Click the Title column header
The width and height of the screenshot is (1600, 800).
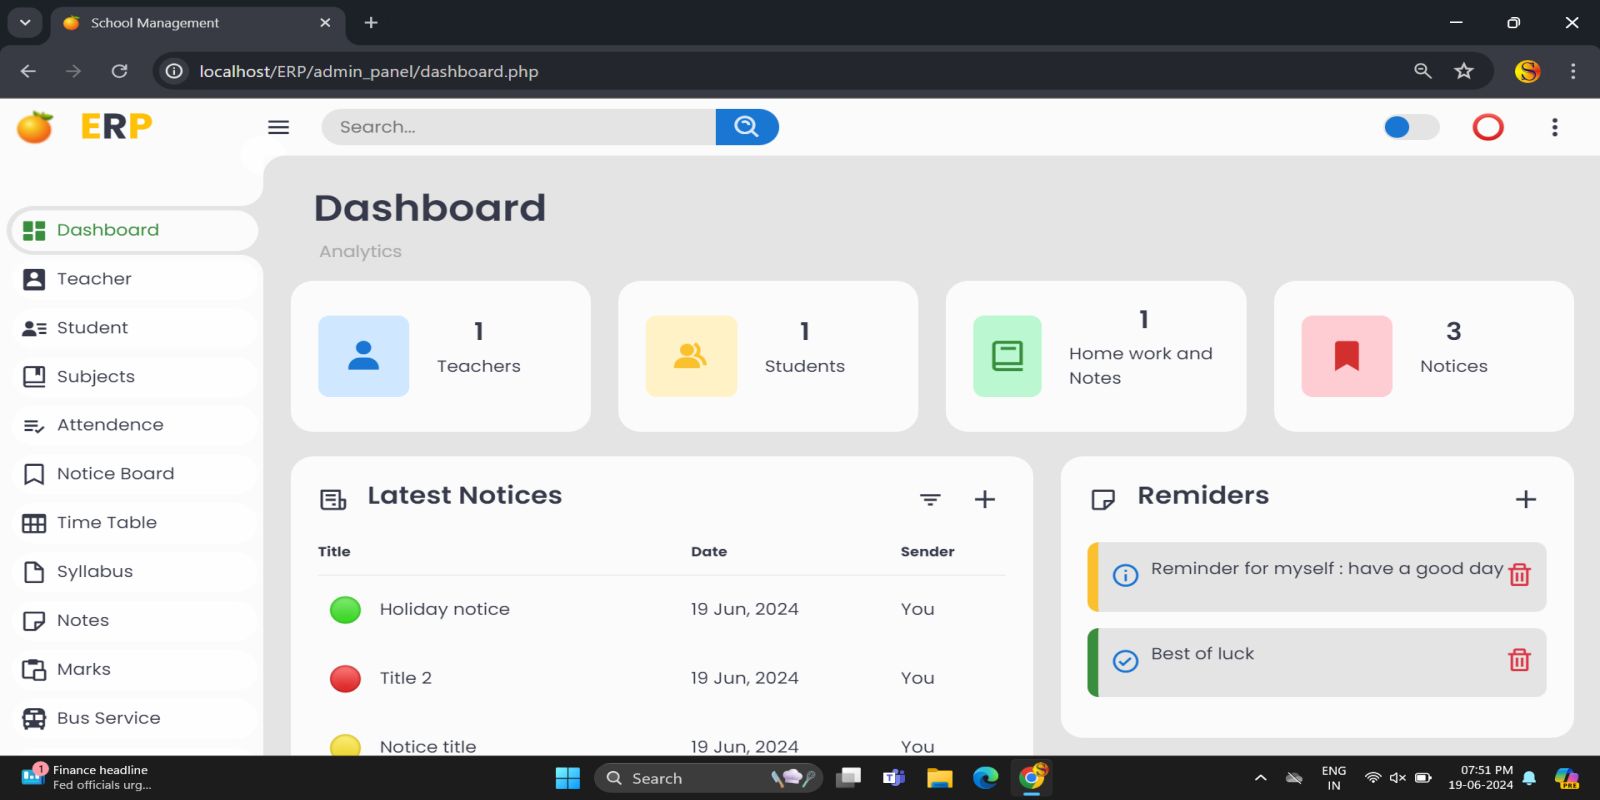(334, 551)
